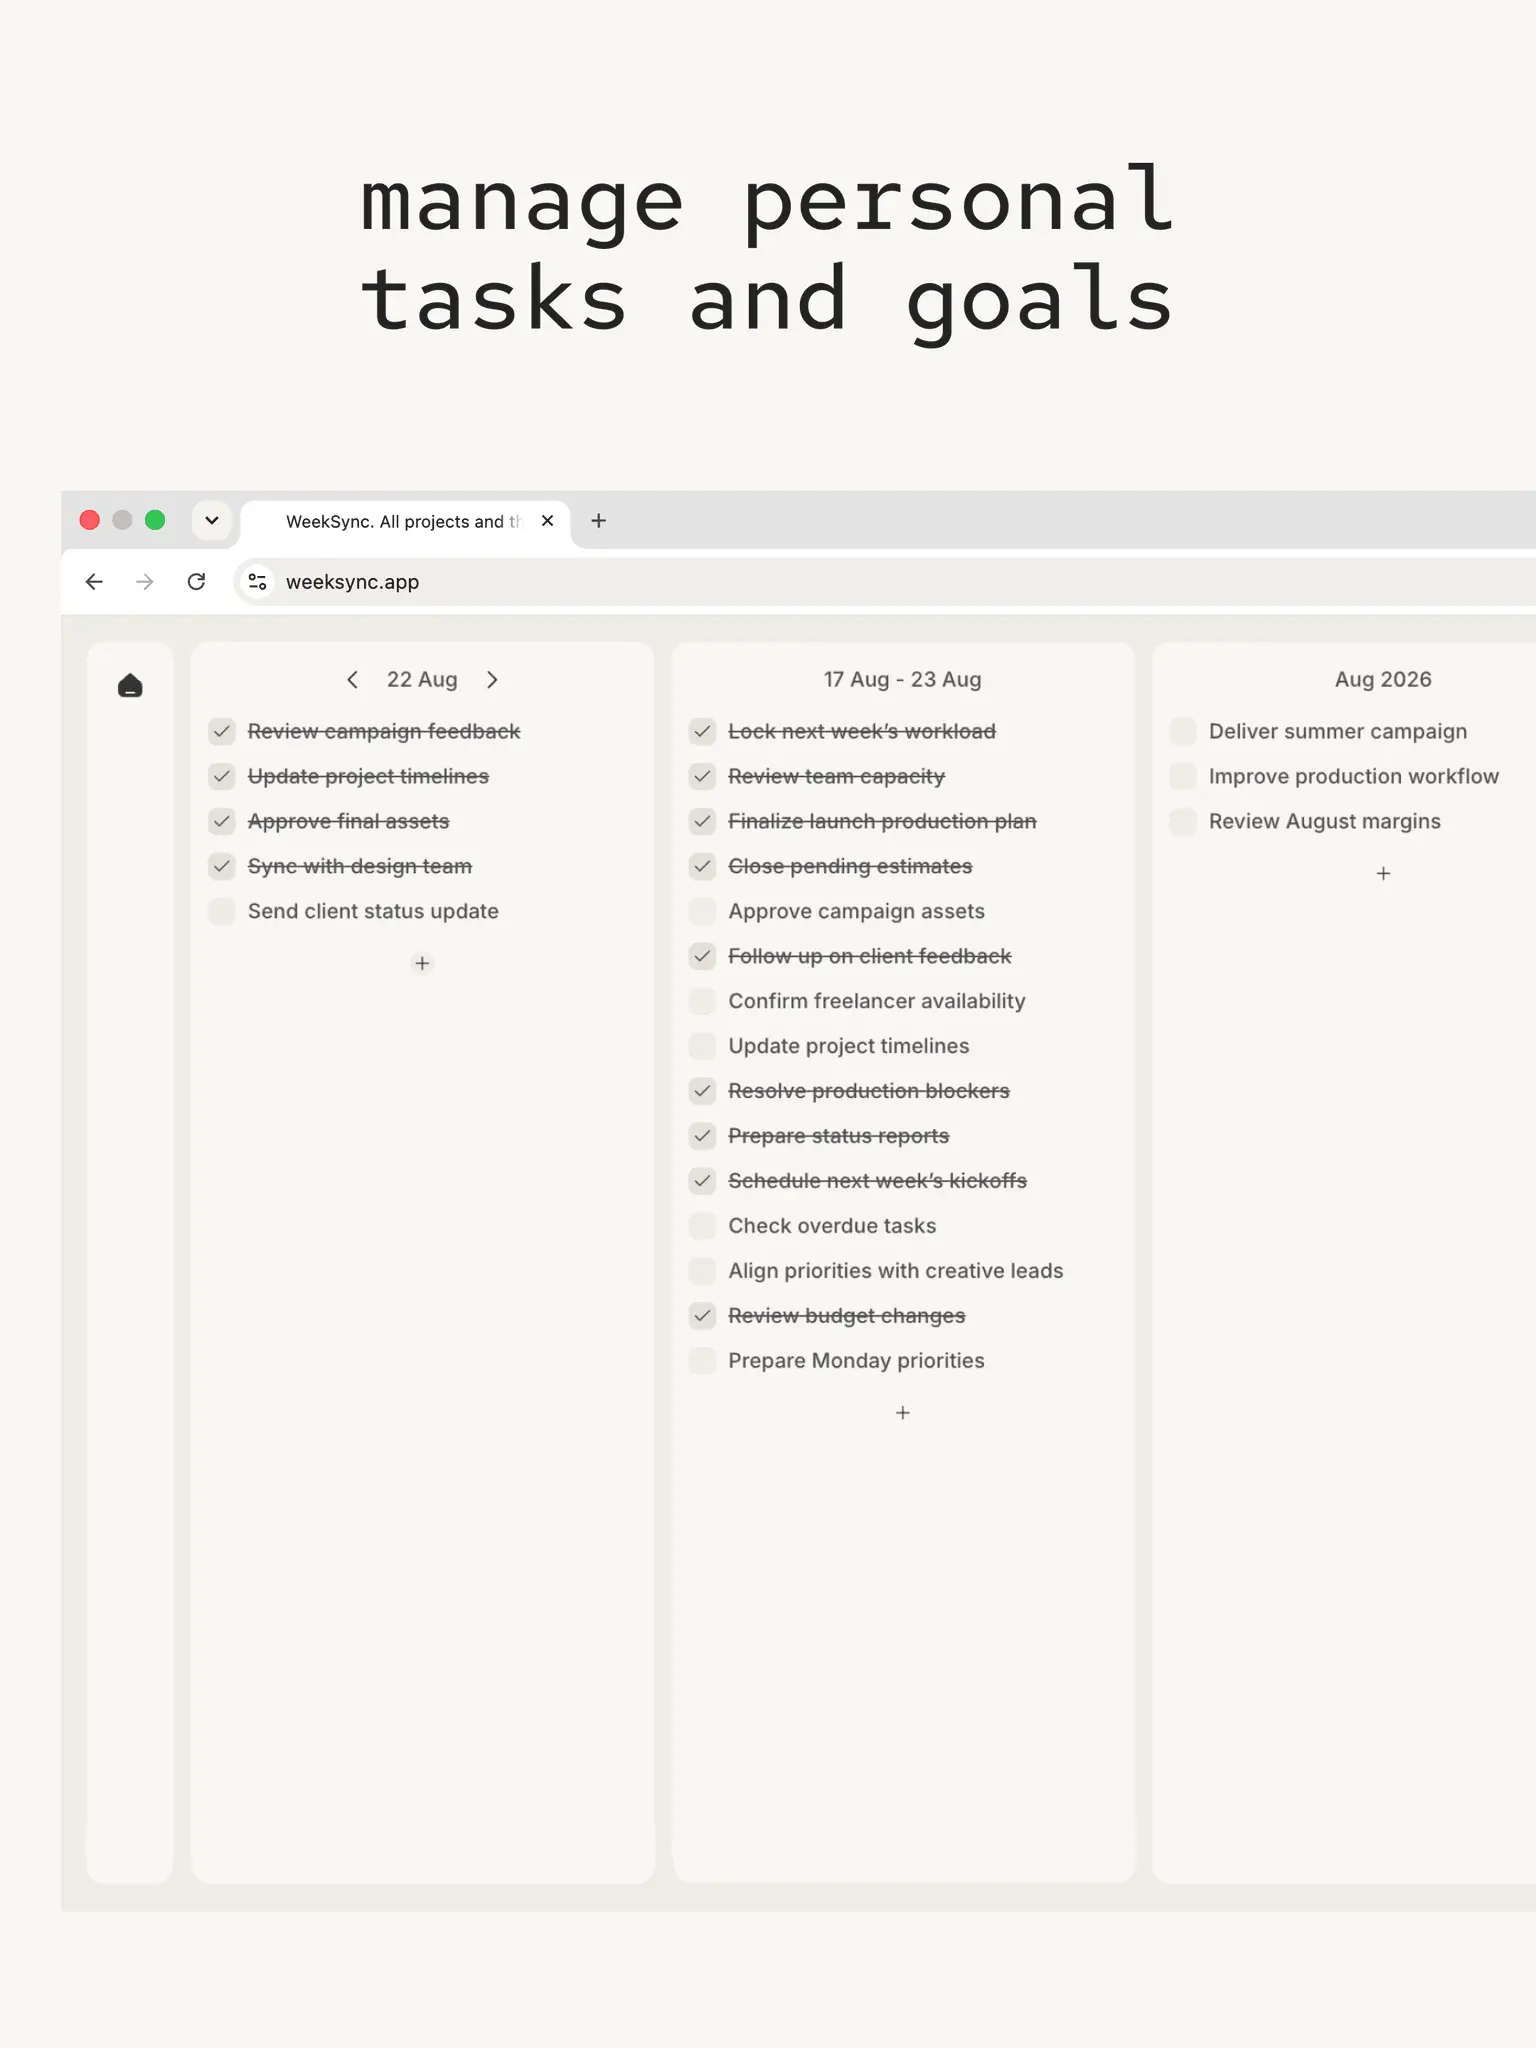This screenshot has height=2048, width=1536.
Task: Uncheck Update project timelines in 22 Aug list
Action: click(222, 776)
